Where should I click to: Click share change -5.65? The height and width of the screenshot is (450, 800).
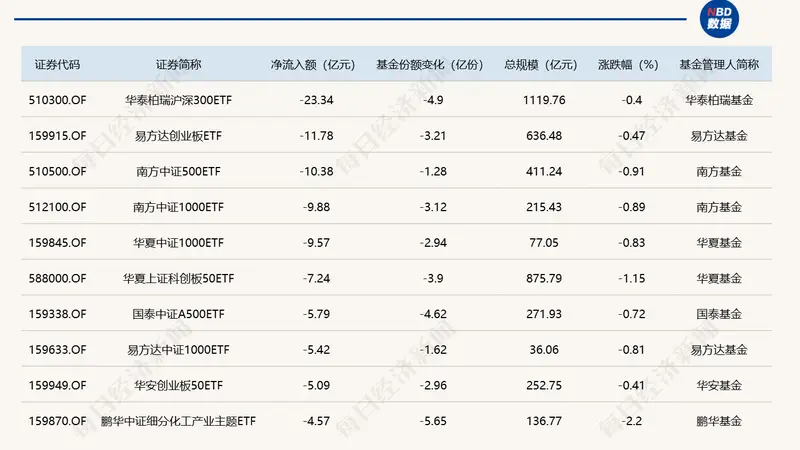click(433, 421)
